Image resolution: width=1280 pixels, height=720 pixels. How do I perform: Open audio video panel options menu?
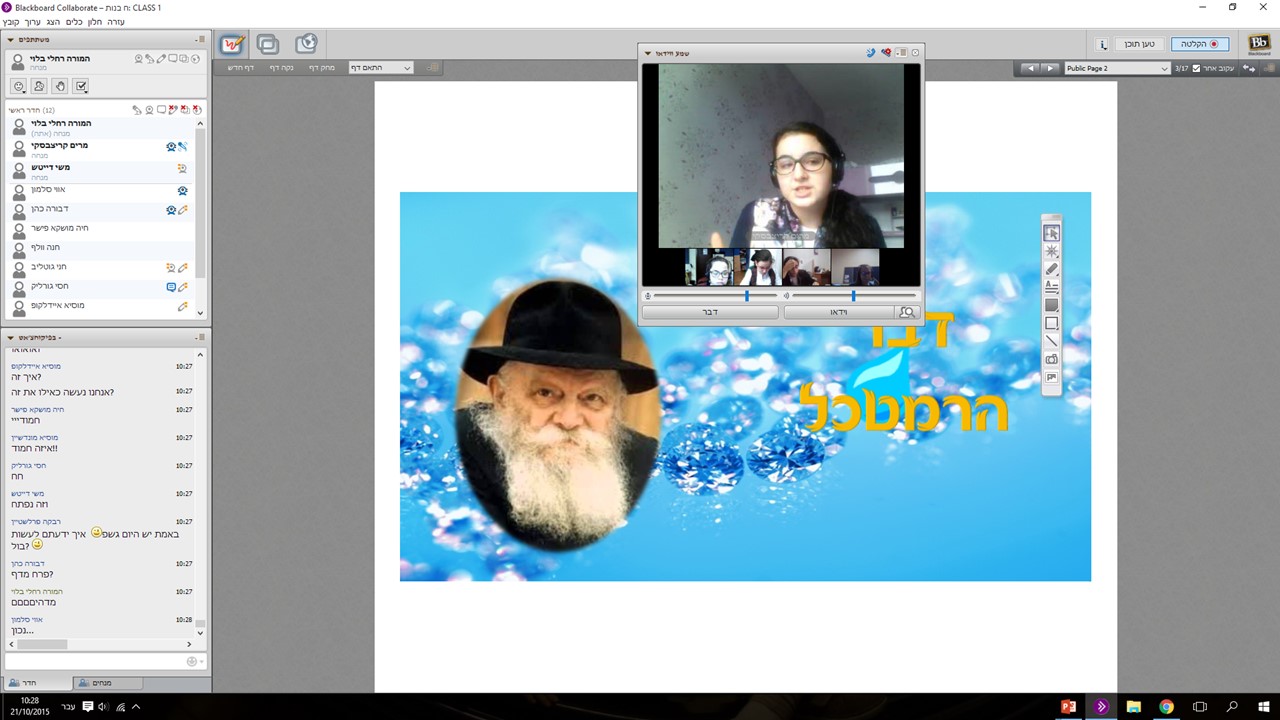pyautogui.click(x=901, y=52)
